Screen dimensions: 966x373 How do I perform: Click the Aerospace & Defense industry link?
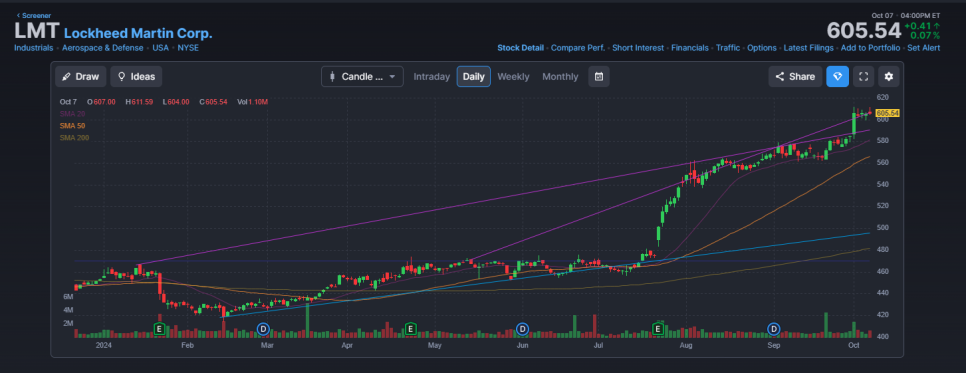point(103,47)
